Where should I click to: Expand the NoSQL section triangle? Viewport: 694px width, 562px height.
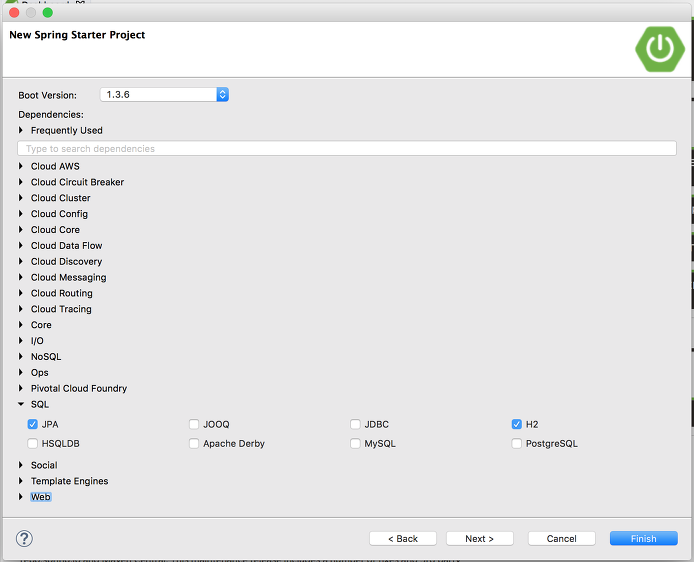20,357
